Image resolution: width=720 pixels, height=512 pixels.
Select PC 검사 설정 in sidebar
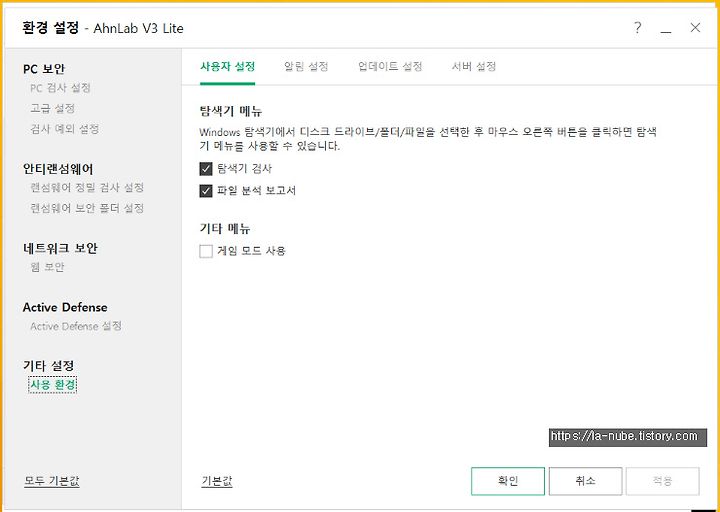pos(60,88)
